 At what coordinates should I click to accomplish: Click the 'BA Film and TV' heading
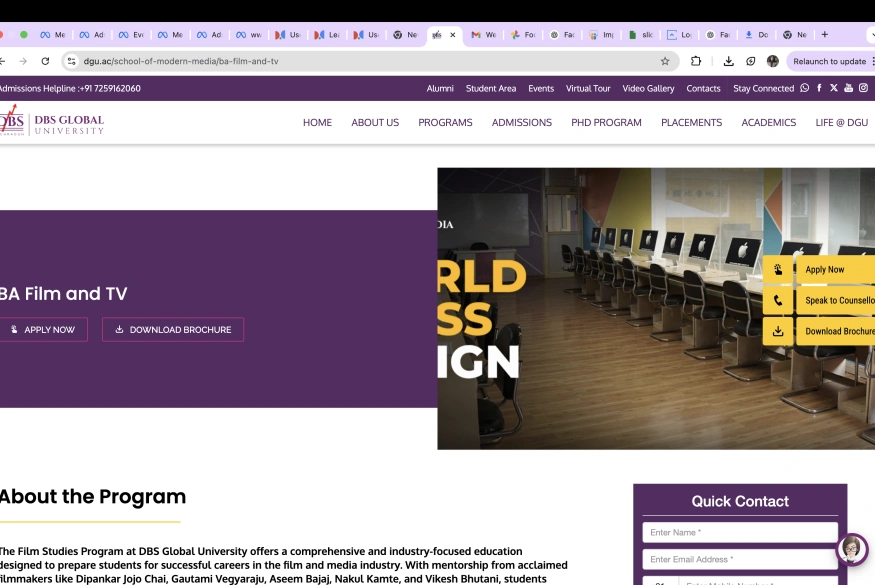click(63, 294)
